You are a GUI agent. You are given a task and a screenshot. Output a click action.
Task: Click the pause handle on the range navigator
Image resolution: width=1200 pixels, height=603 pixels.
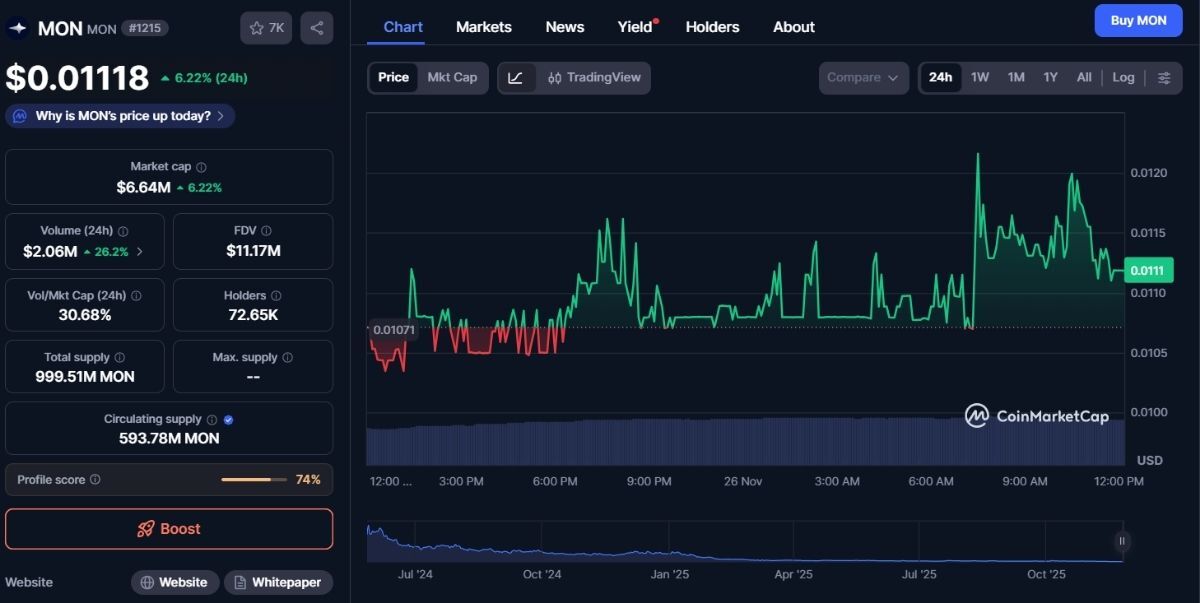click(x=1122, y=541)
